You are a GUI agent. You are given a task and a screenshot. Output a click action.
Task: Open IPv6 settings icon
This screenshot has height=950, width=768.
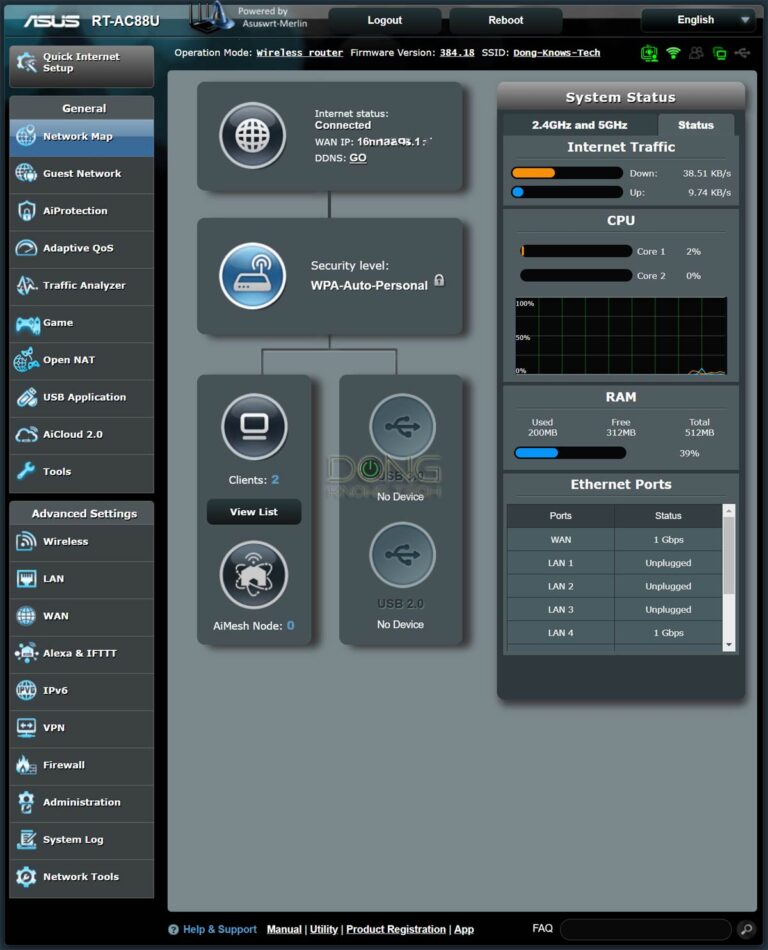[26, 690]
